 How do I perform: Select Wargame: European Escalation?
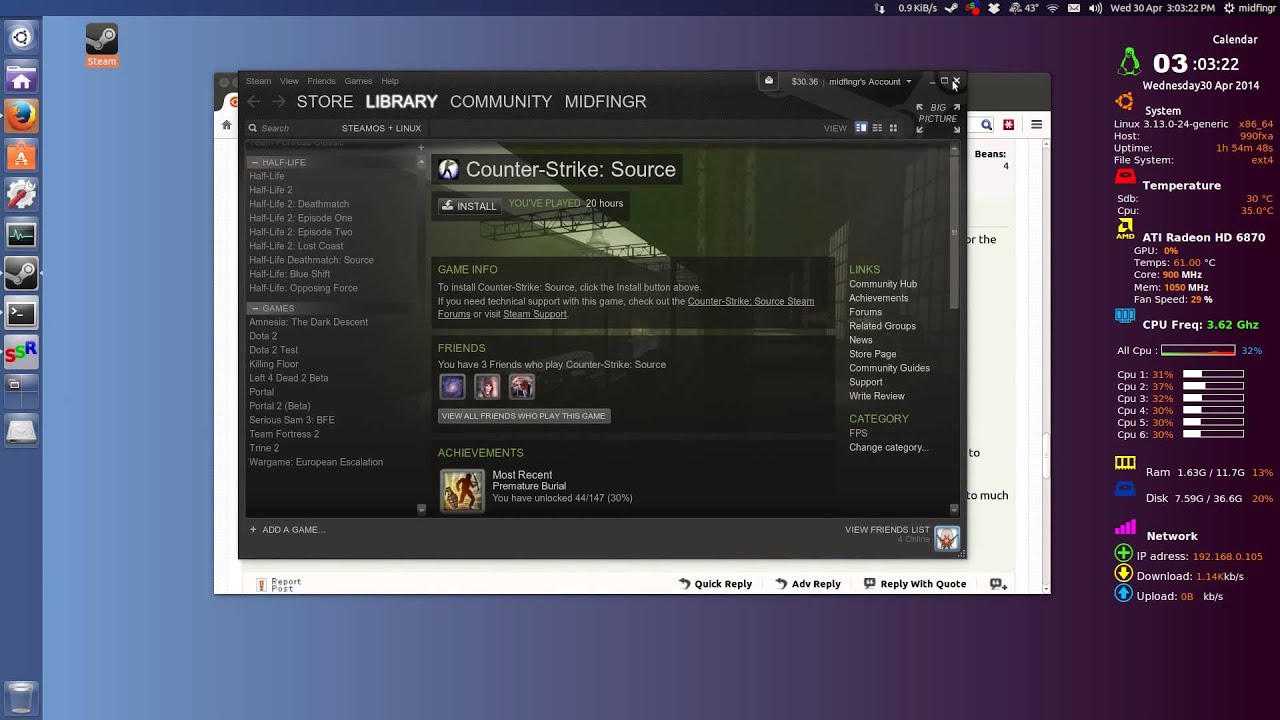pyautogui.click(x=316, y=462)
